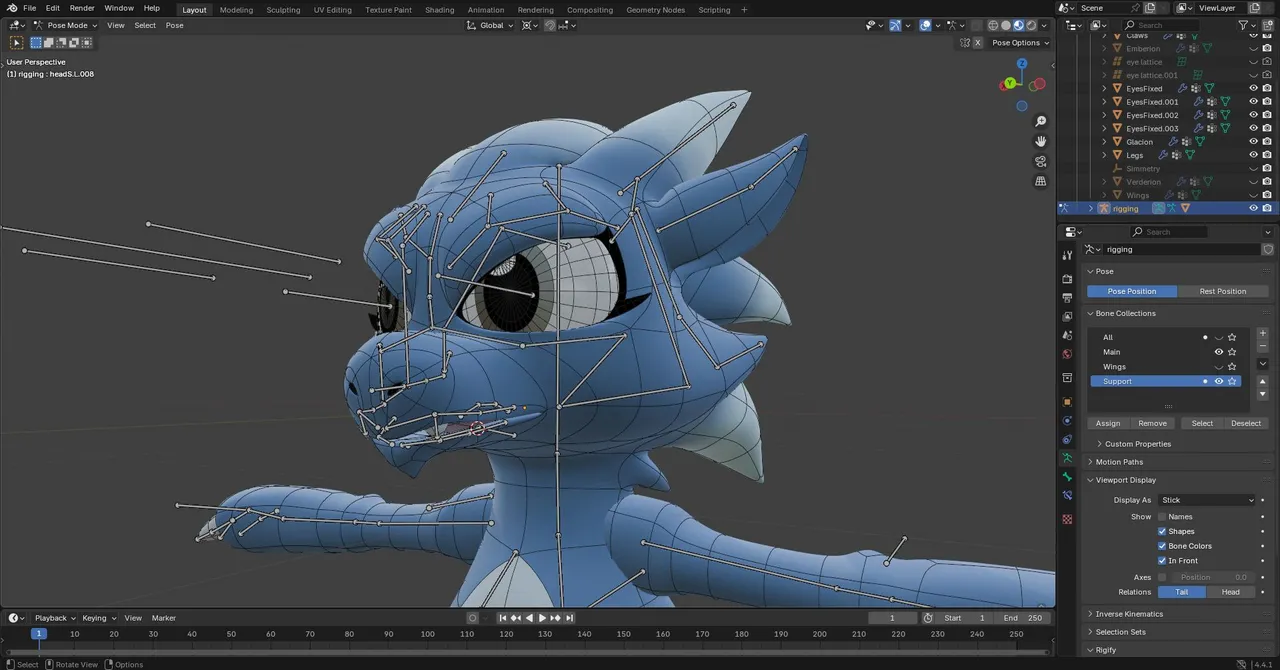Viewport: 1280px width, 670px height.
Task: Toggle the camera view gizmo icon
Action: point(1041,161)
